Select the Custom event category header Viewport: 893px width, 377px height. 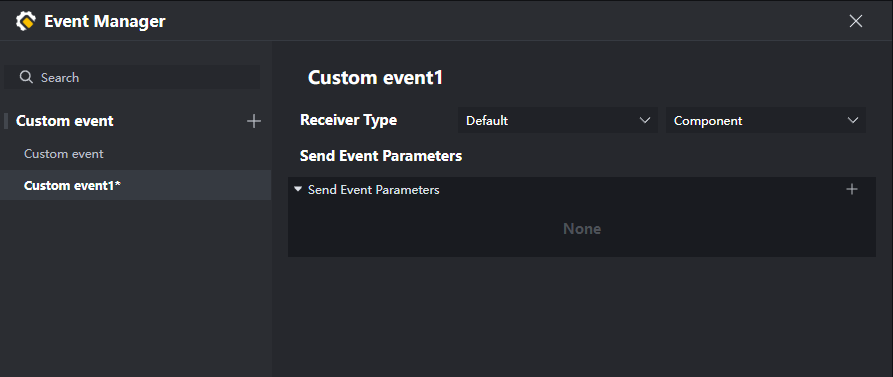pyautogui.click(x=65, y=121)
